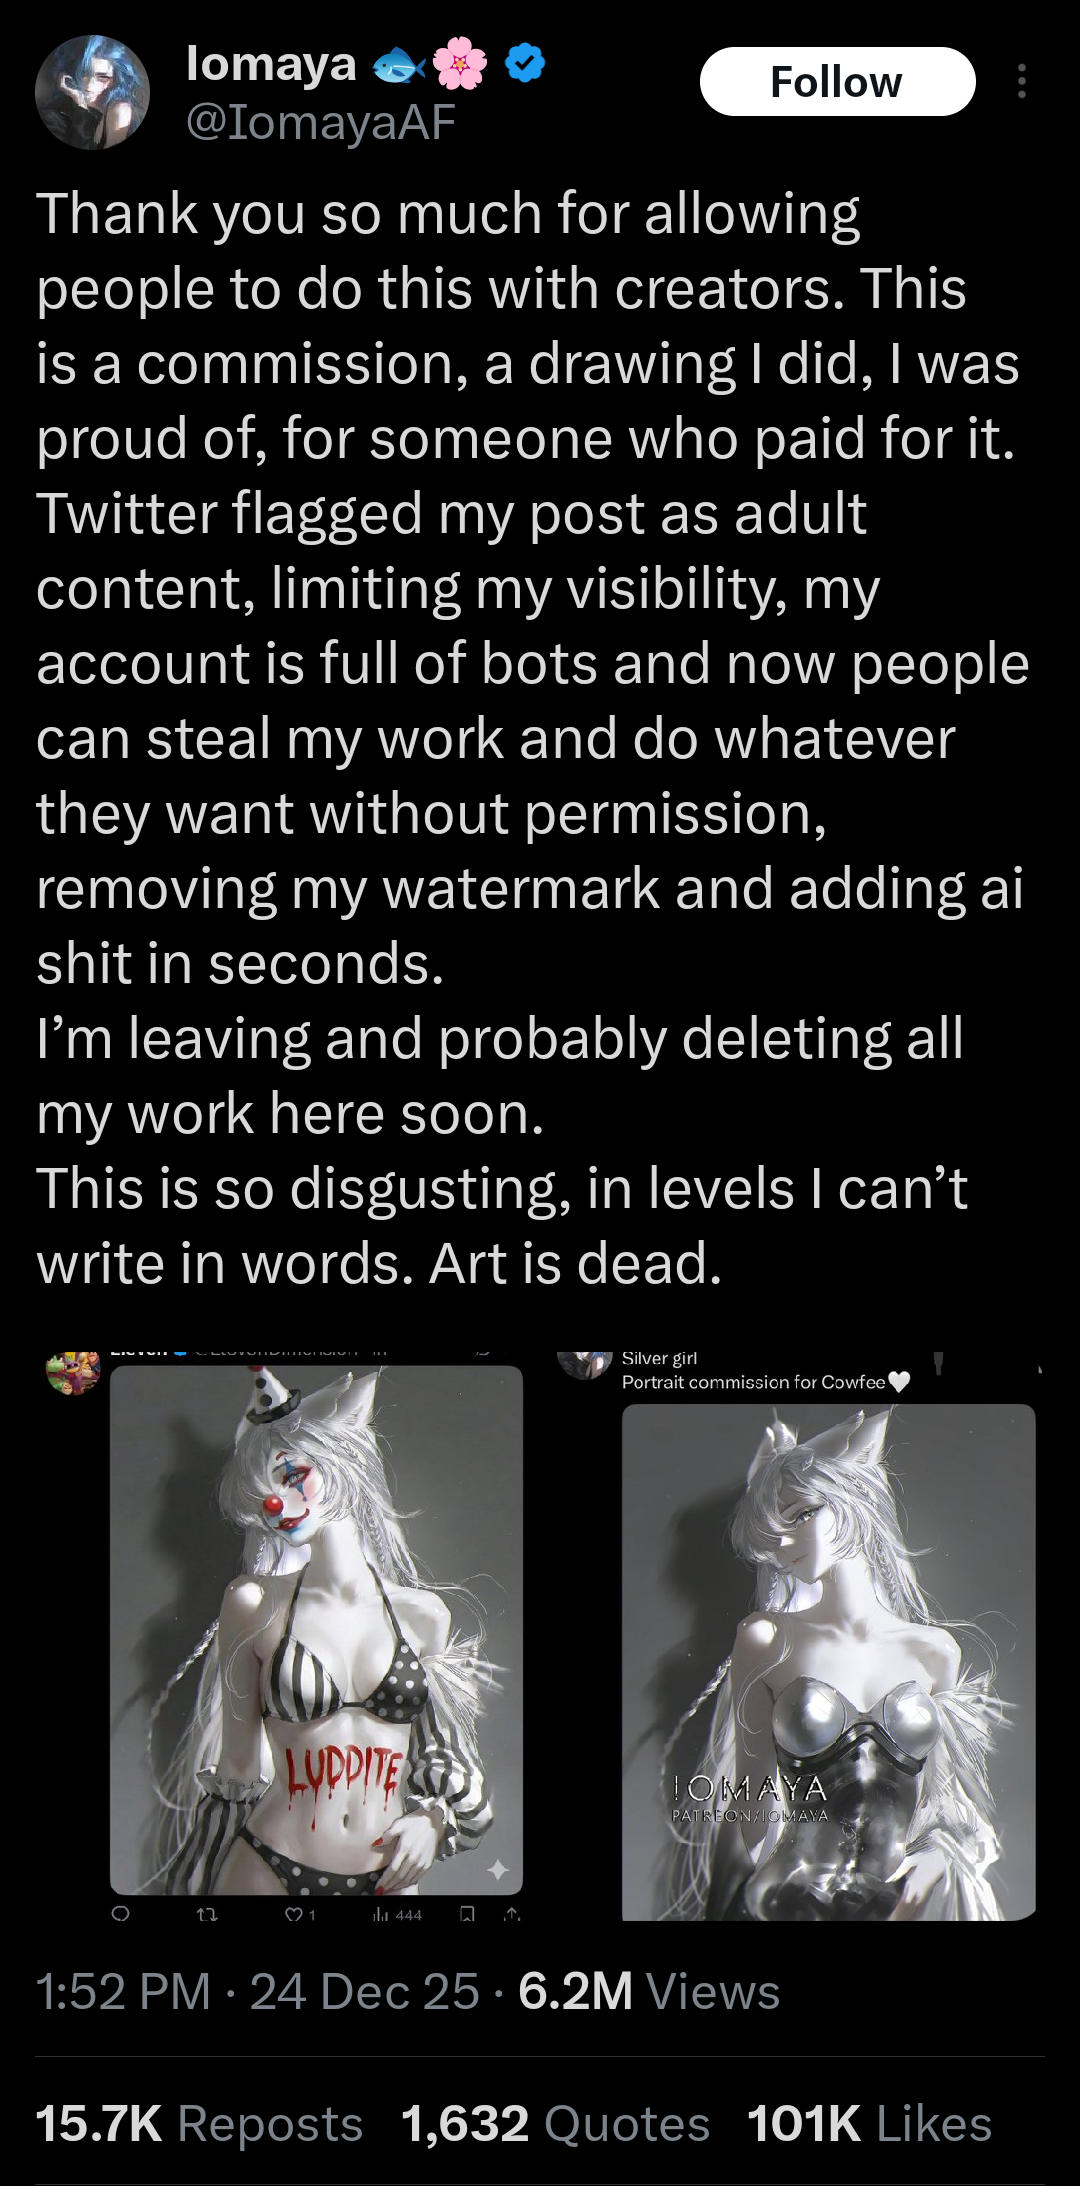Tap the repost icon under clown image

[207, 1914]
